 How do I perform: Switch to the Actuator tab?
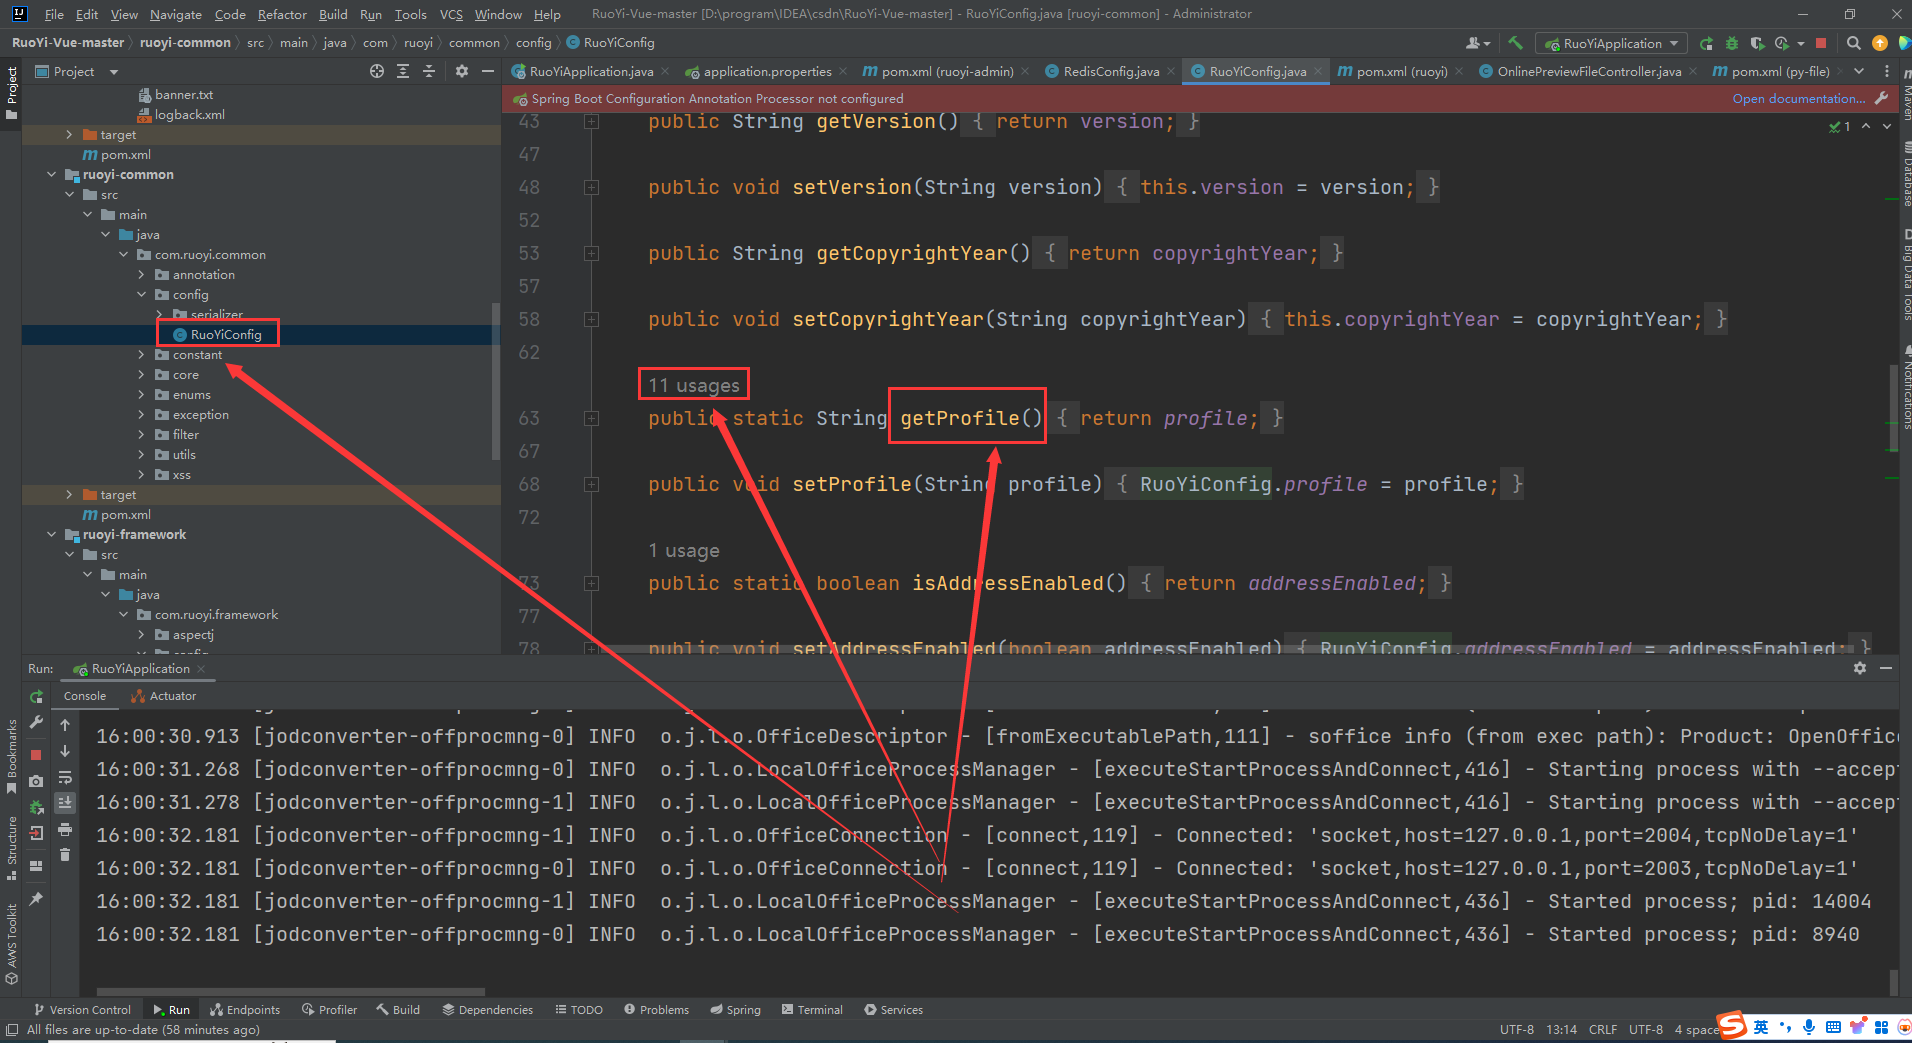164,696
